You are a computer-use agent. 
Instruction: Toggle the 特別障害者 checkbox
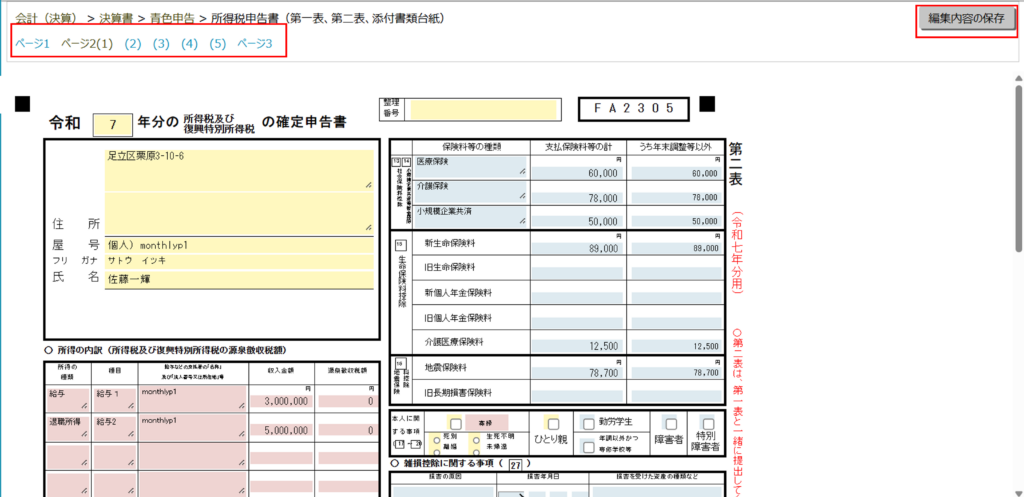(708, 424)
